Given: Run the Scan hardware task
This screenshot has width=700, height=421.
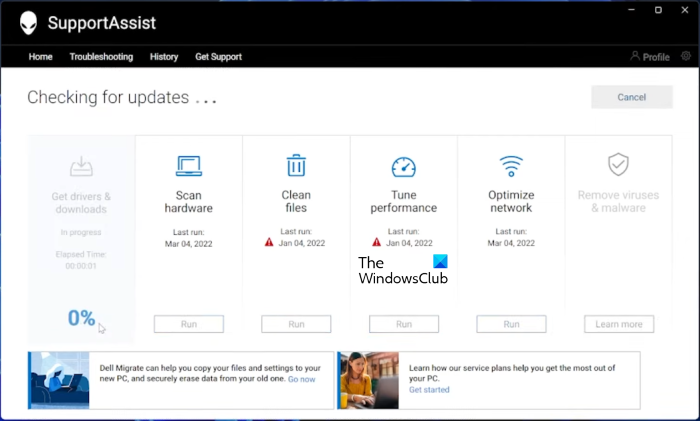Looking at the screenshot, I should (x=189, y=324).
